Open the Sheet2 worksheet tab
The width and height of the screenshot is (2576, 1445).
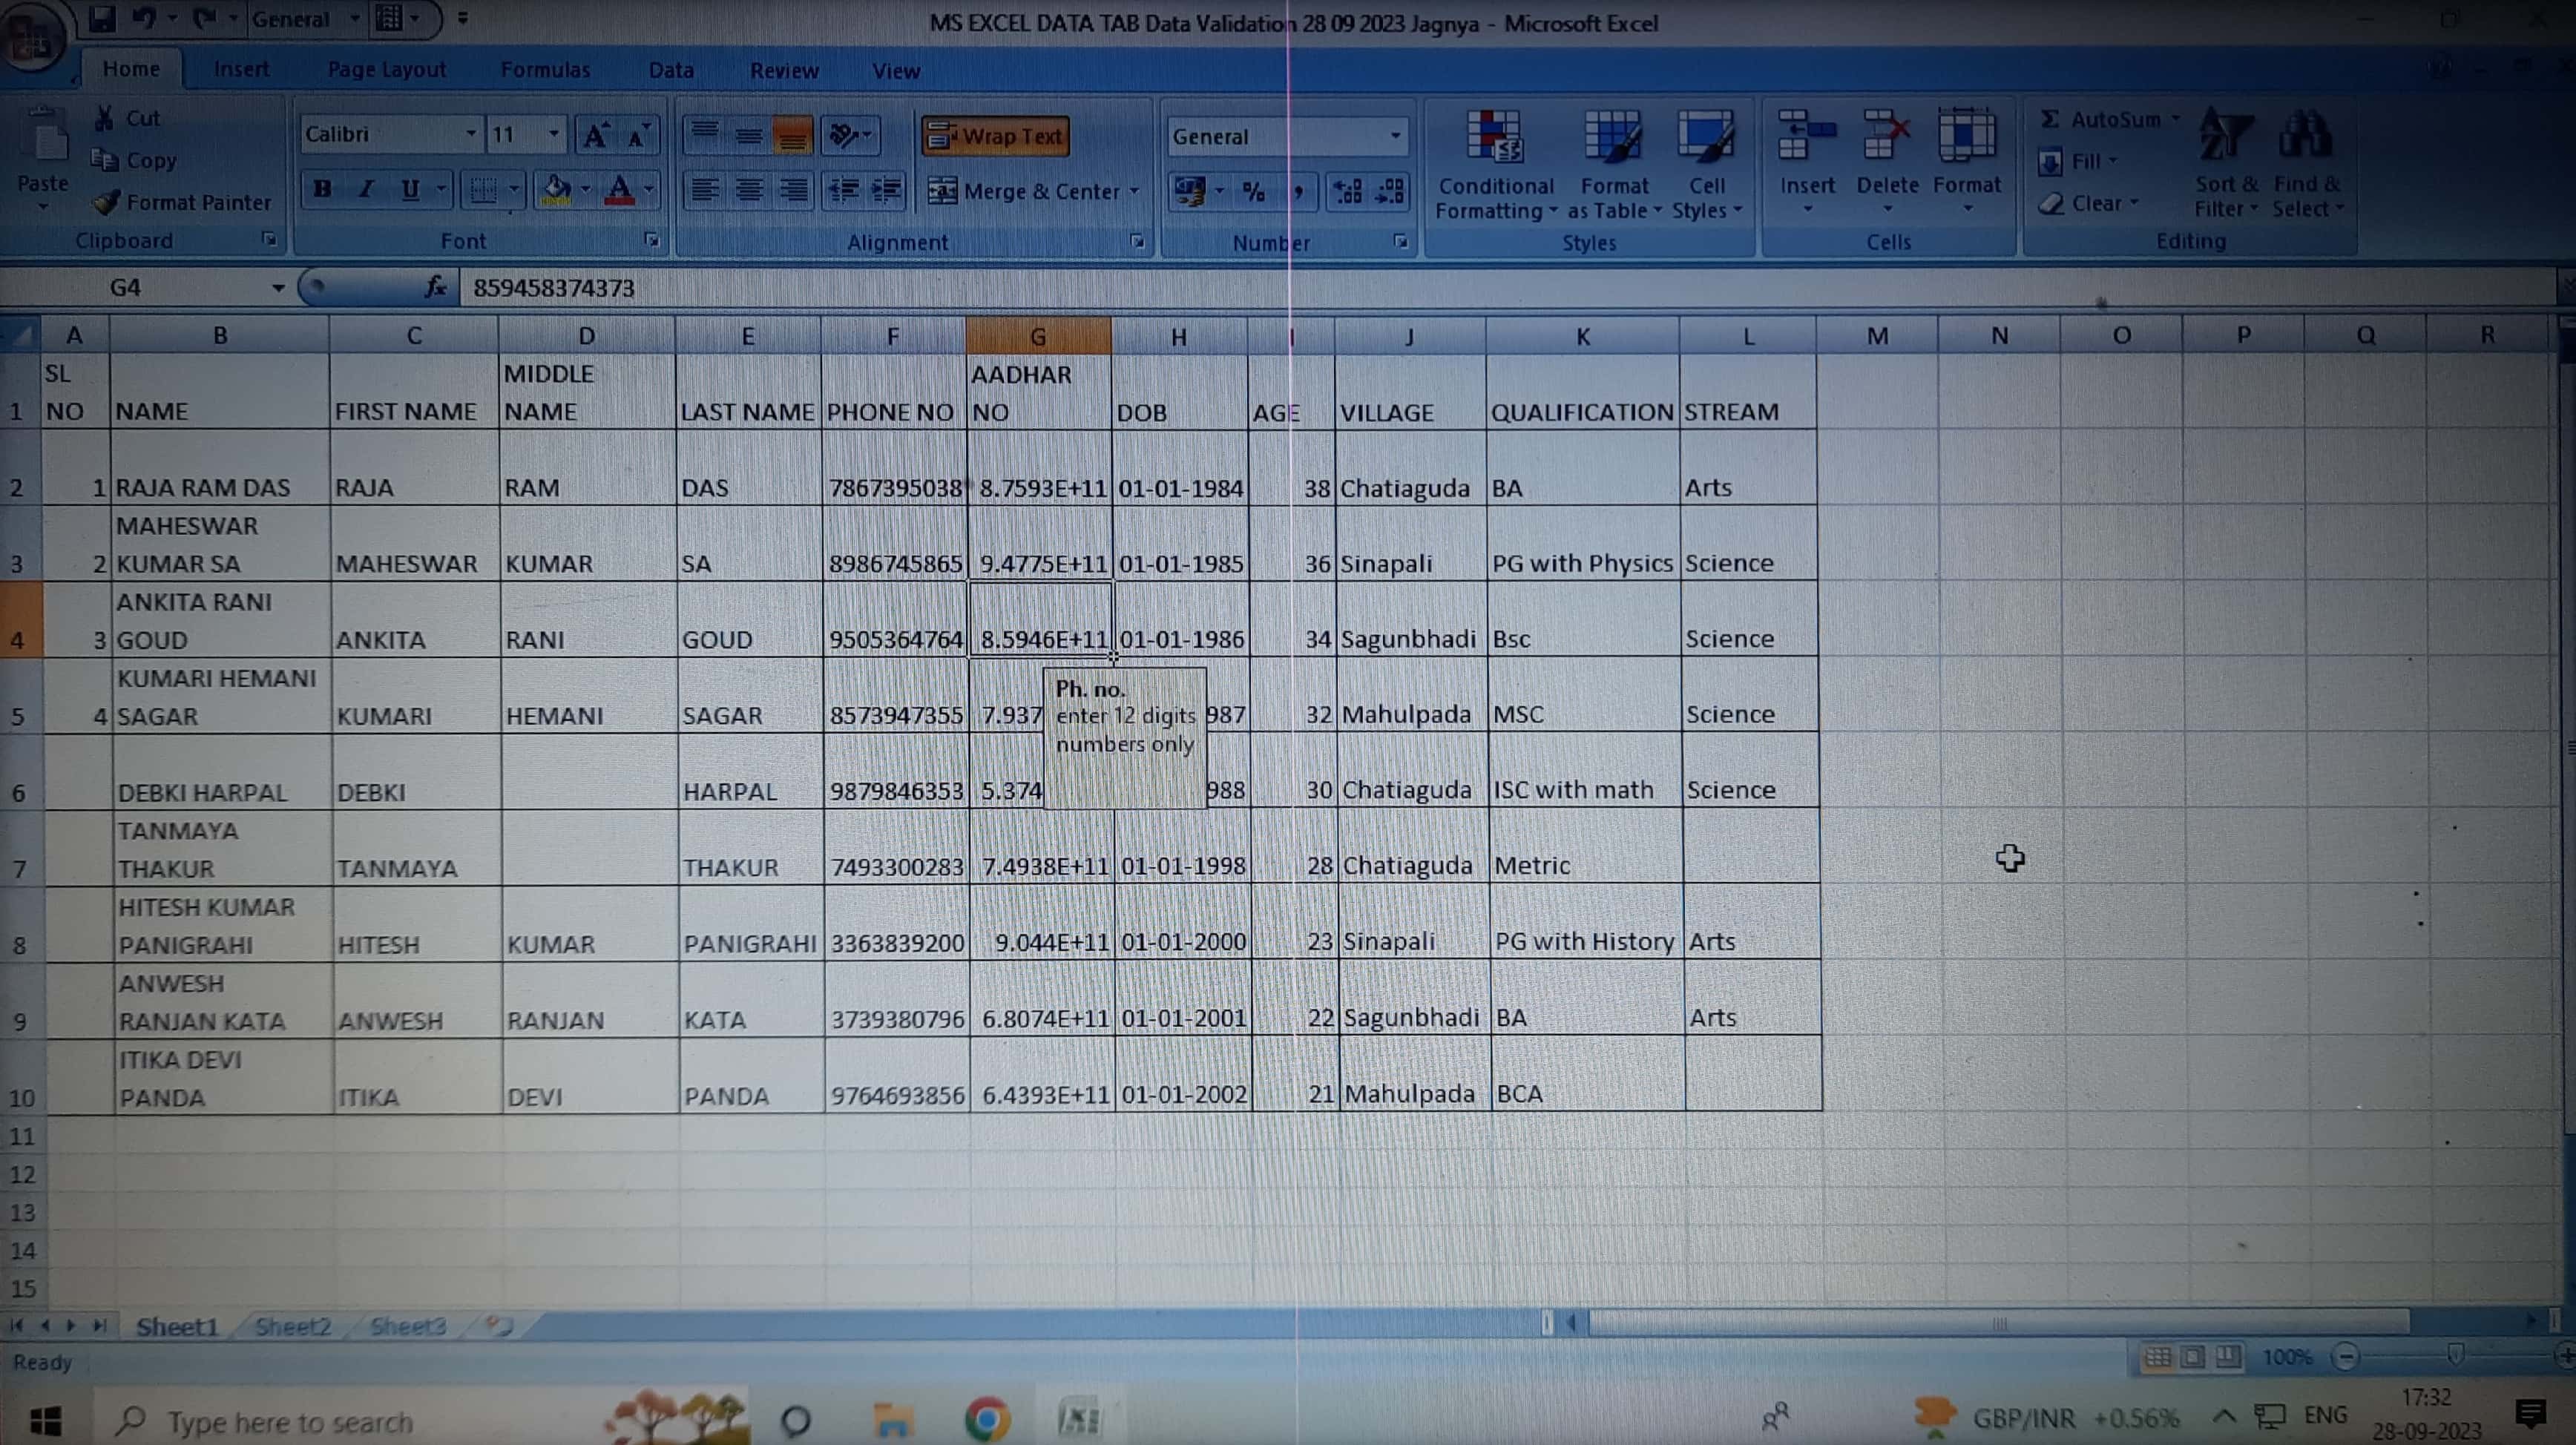[292, 1326]
